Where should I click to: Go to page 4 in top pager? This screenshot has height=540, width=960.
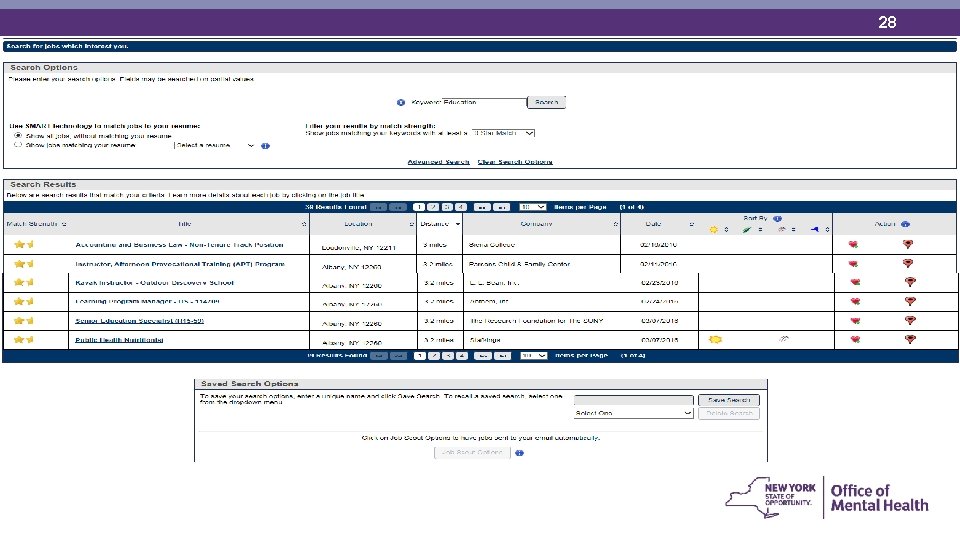coord(461,208)
